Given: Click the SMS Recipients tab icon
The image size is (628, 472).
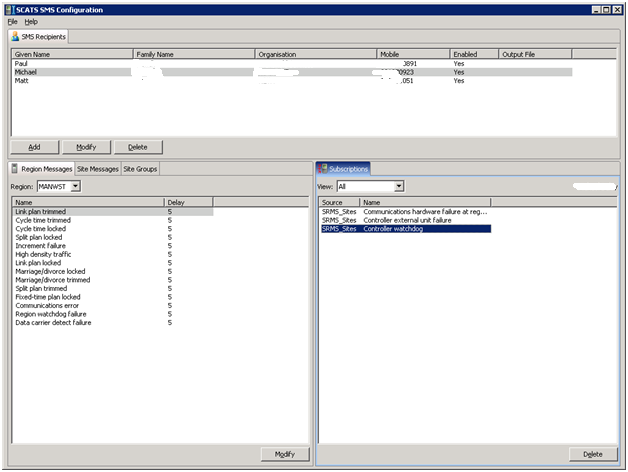Looking at the screenshot, I should tap(15, 36).
